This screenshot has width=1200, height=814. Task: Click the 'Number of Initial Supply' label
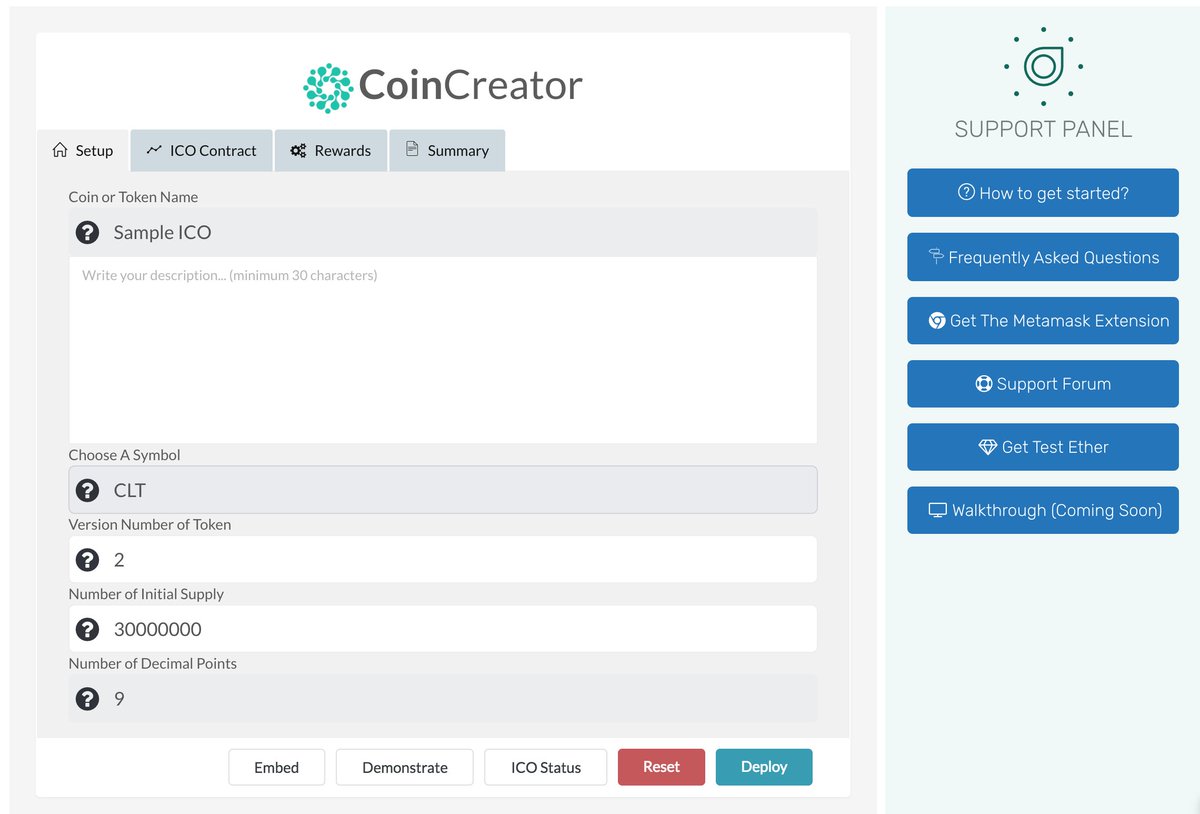coord(146,594)
